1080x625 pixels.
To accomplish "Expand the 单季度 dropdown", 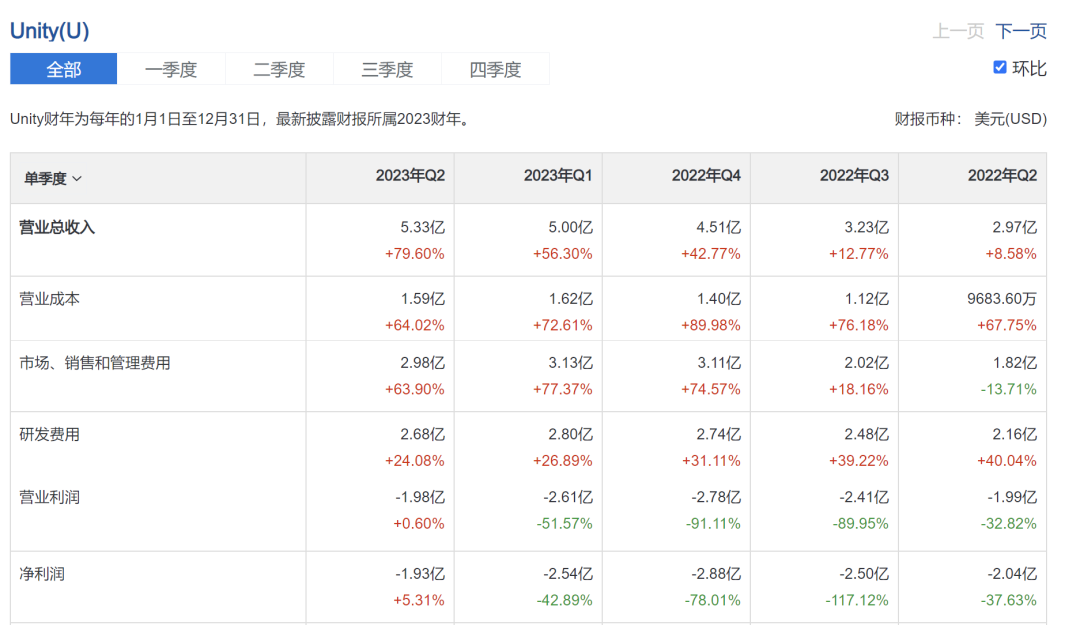I will 53,178.
